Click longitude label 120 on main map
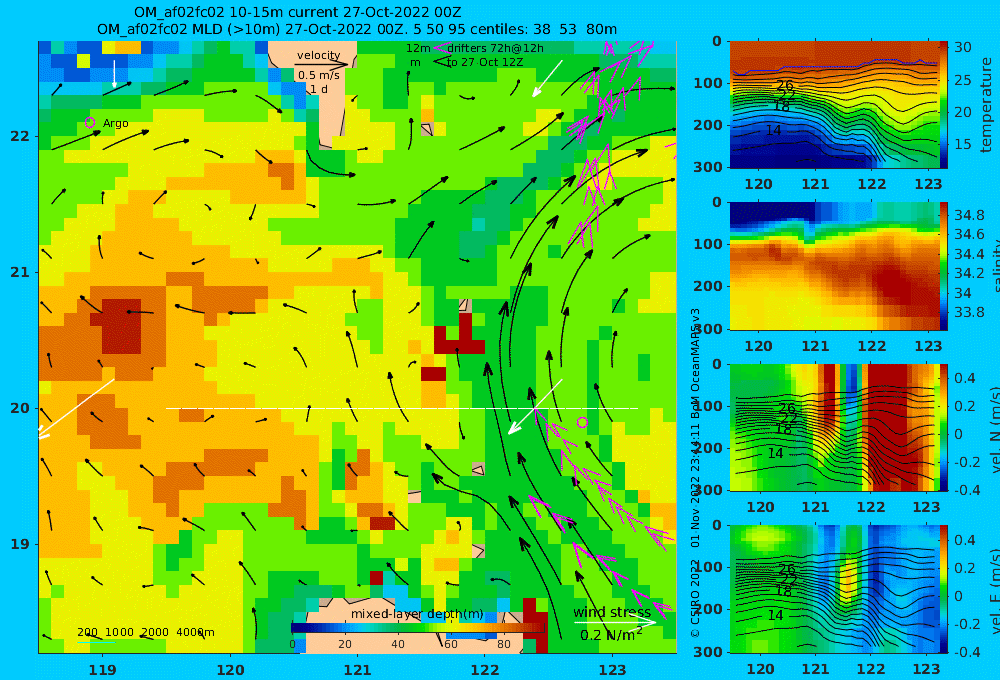The width and height of the screenshot is (1000, 680). 230,670
